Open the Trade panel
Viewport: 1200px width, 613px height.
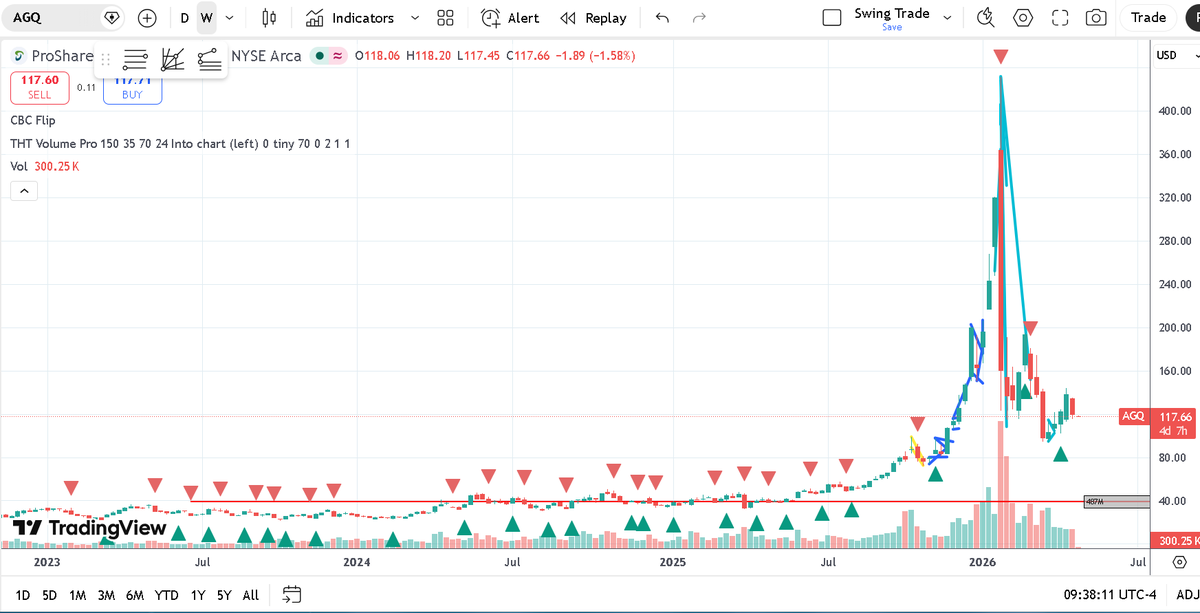(1148, 18)
